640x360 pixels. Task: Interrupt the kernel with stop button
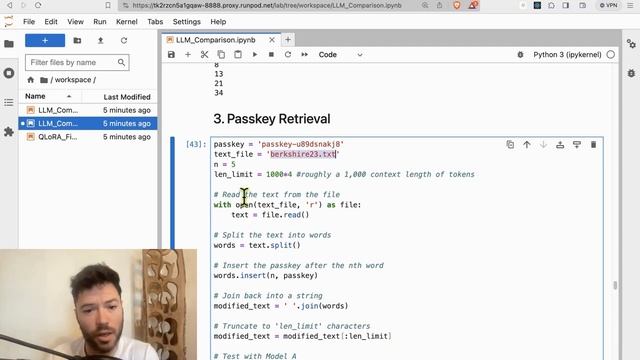(x=271, y=55)
